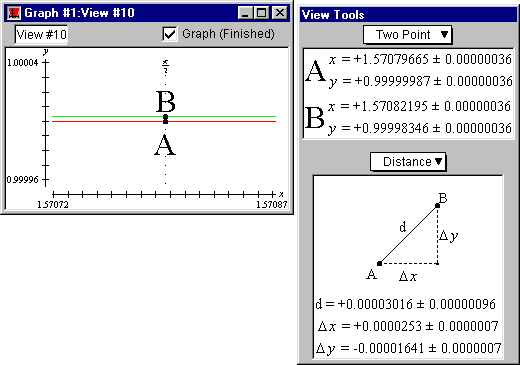Click the Δy = -0.00001641 readout
Image resolution: width=520 pixels, height=365 pixels.
coord(408,348)
